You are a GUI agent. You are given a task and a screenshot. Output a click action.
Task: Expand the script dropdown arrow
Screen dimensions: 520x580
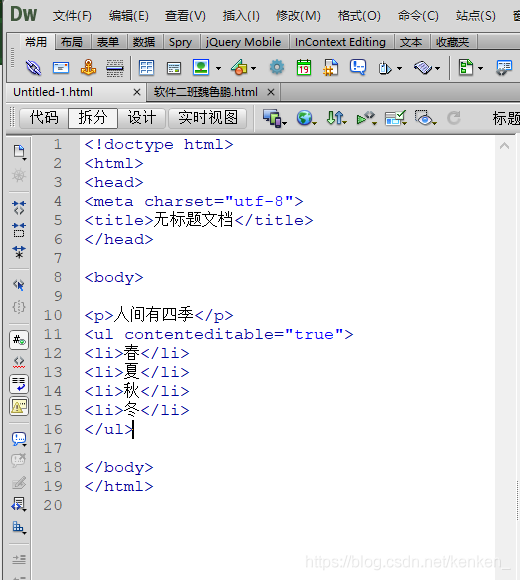tap(438, 68)
